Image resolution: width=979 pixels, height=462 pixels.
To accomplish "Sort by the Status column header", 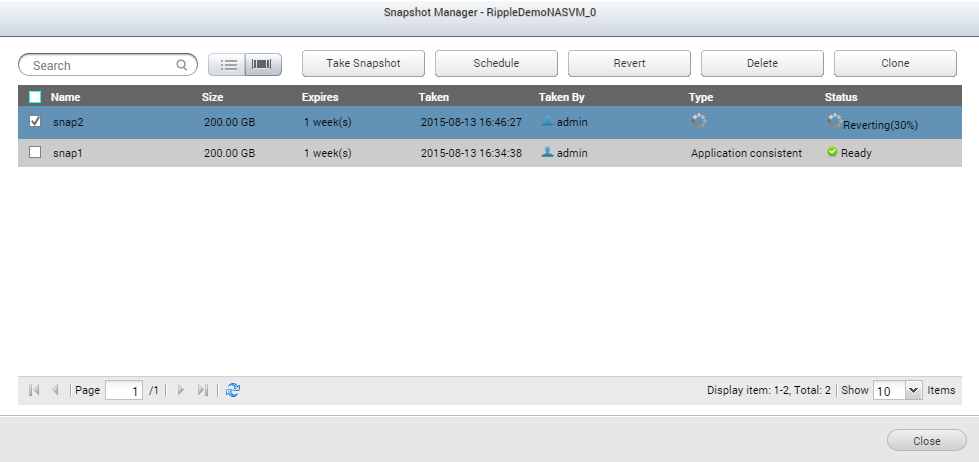I will [841, 97].
